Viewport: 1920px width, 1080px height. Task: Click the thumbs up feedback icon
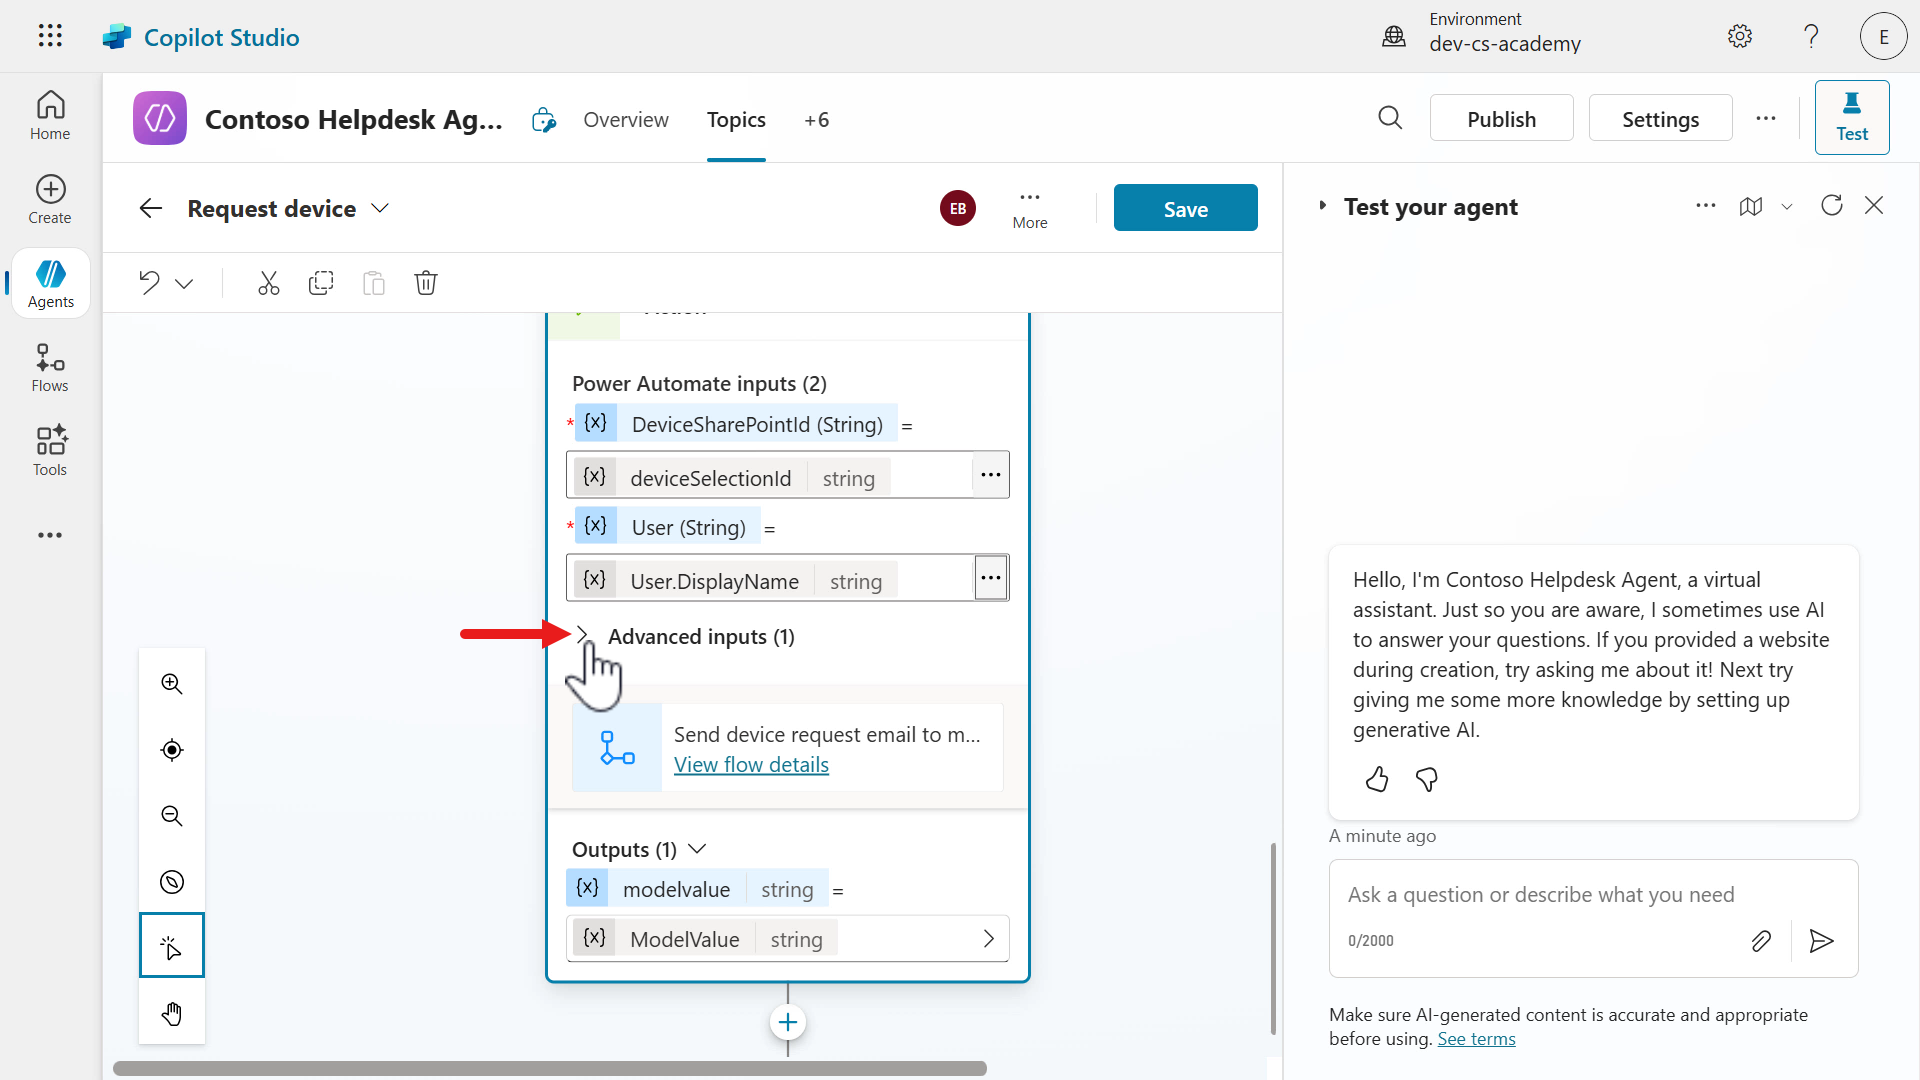[1377, 779]
